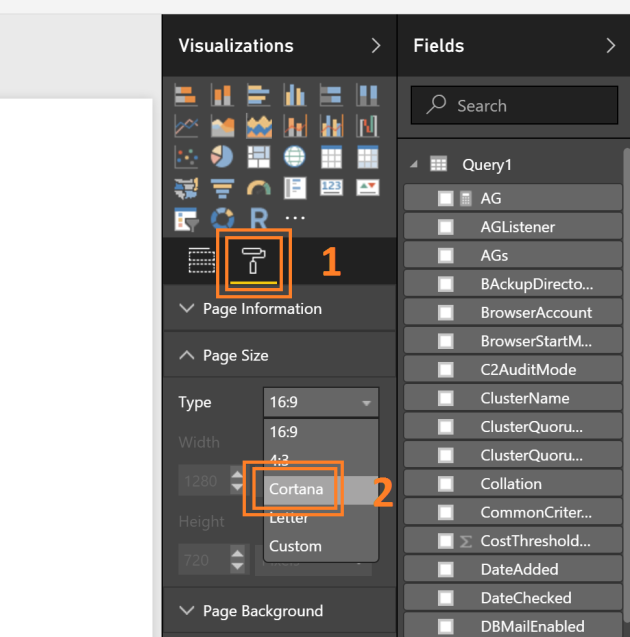Select the Donut chart visual

tap(222, 219)
